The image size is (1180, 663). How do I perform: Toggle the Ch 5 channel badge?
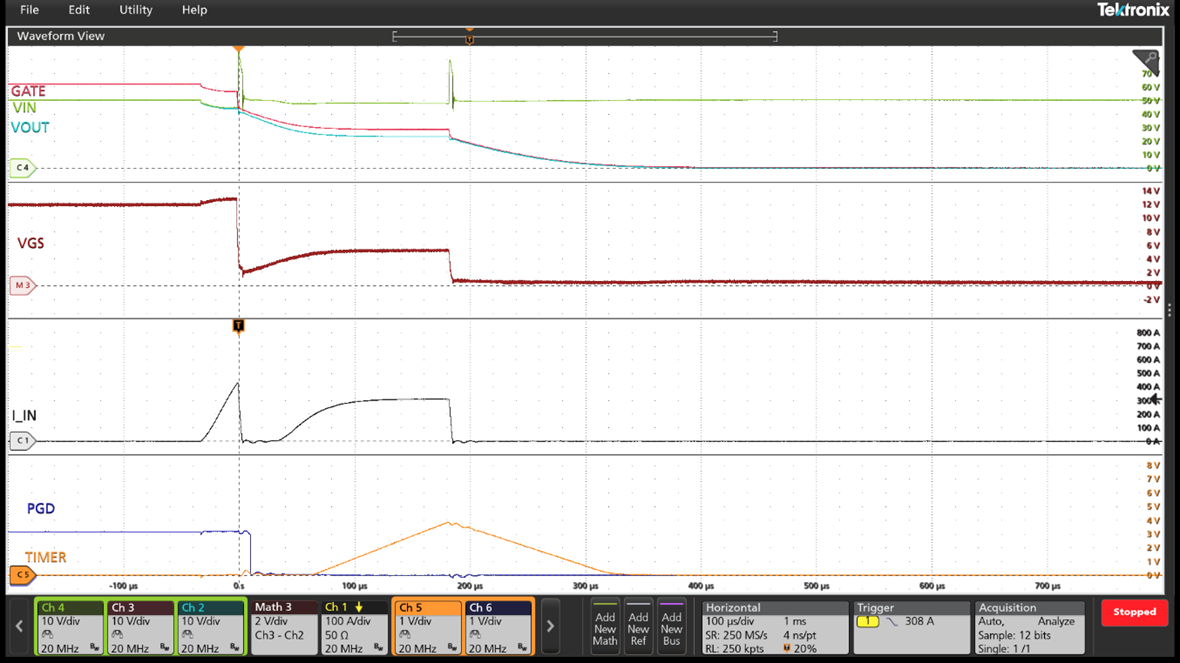coord(427,627)
